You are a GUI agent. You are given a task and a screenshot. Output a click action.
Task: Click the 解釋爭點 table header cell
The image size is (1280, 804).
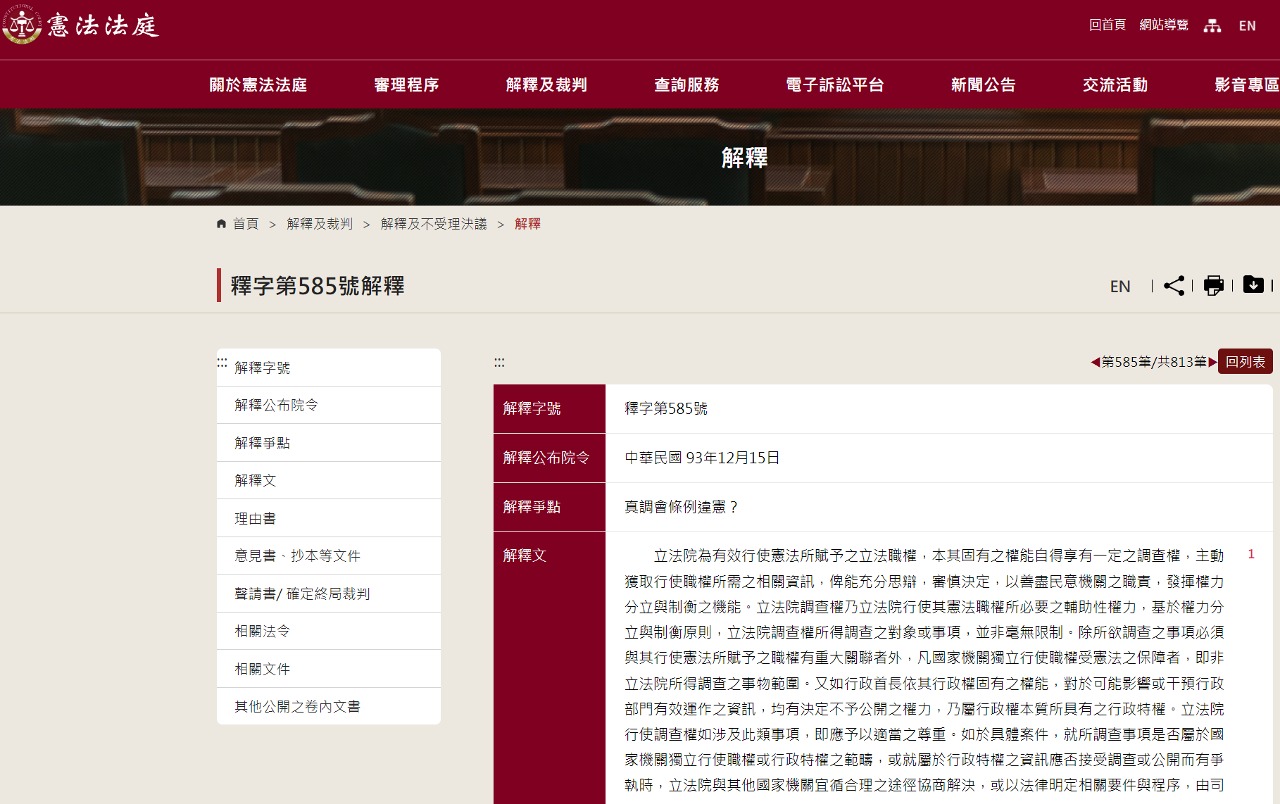pyautogui.click(x=549, y=507)
